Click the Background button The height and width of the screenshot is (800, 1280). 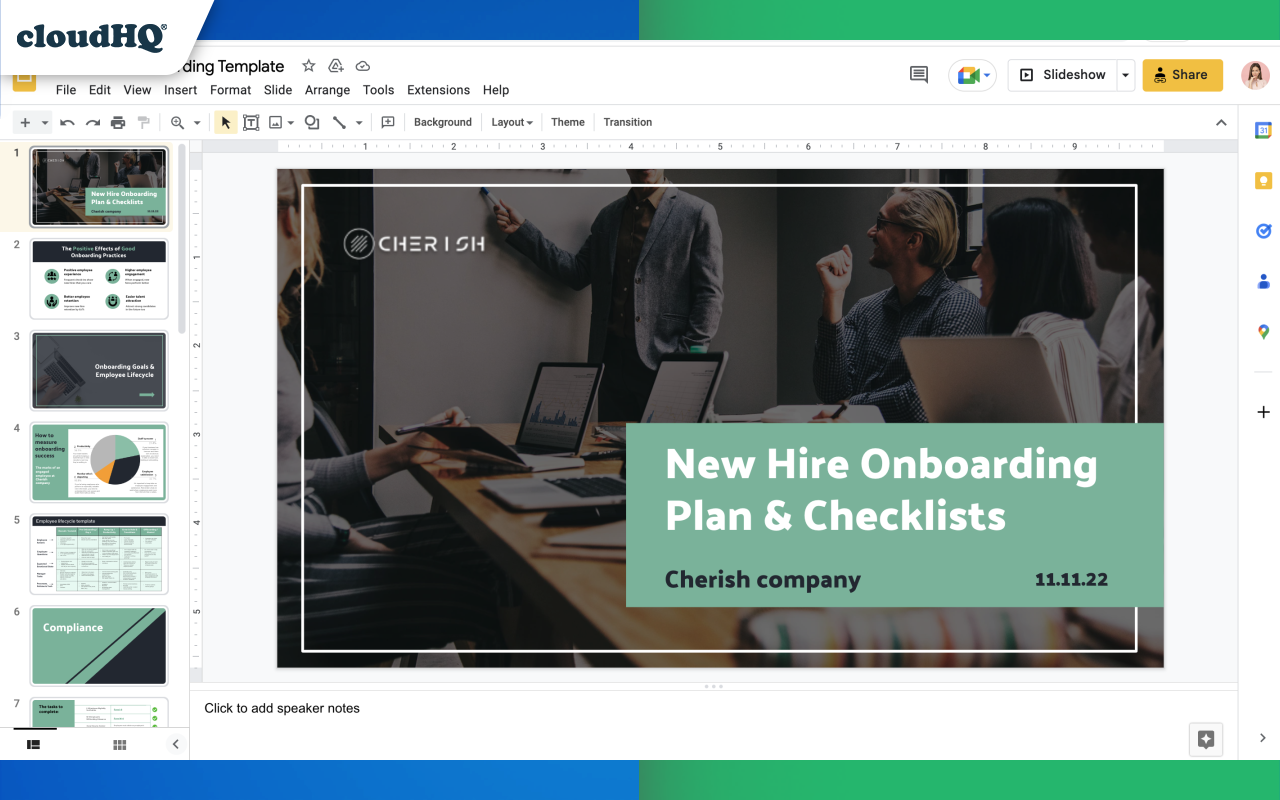click(442, 122)
